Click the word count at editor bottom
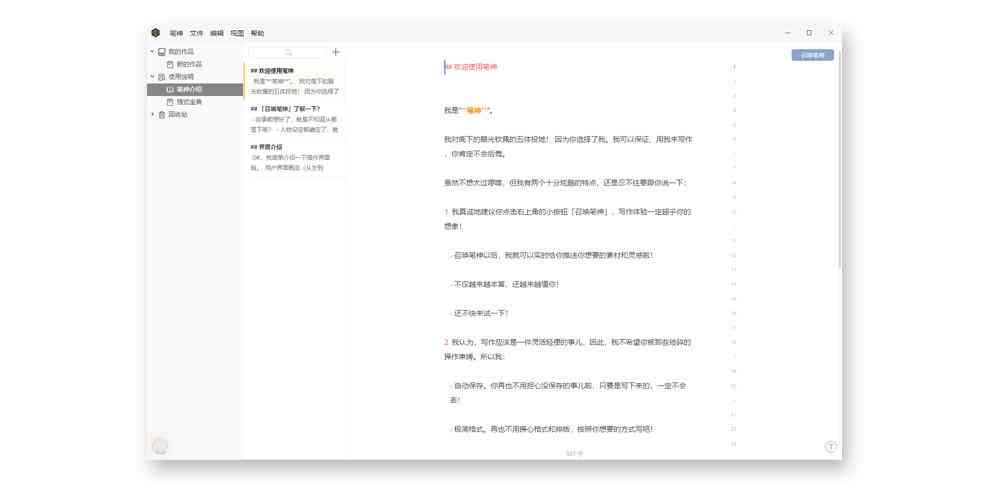This screenshot has width=1000, height=489. pyautogui.click(x=575, y=453)
